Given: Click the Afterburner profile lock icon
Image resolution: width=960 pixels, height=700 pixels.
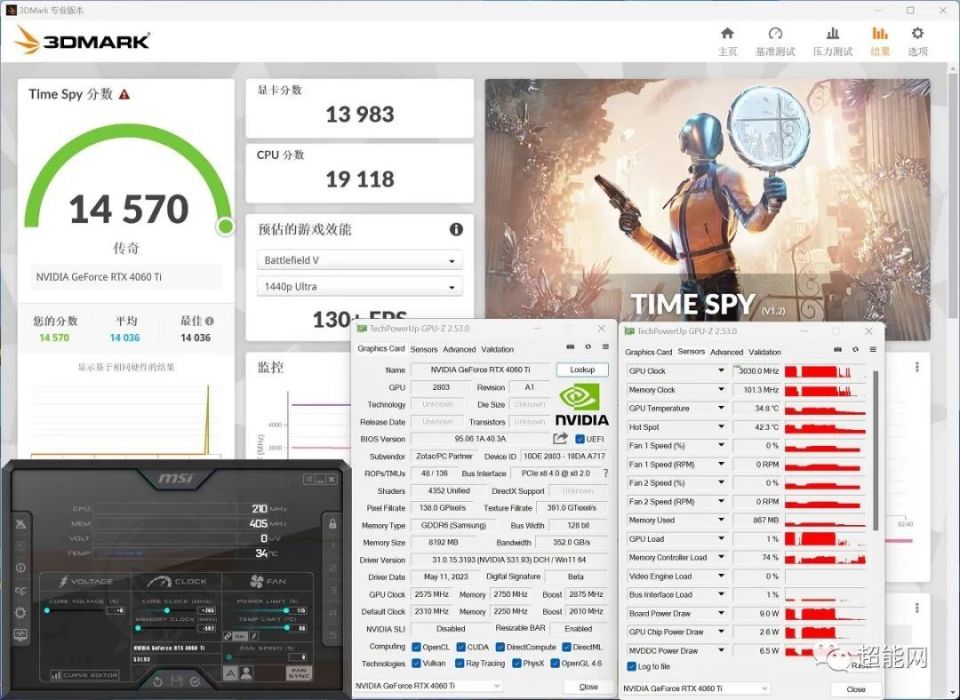Looking at the screenshot, I should coord(332,524).
